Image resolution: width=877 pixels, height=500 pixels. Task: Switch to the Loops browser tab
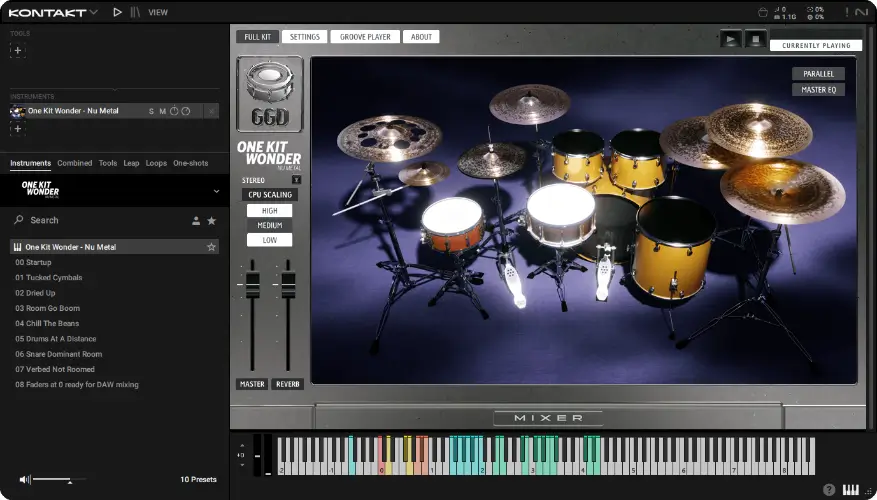[156, 163]
